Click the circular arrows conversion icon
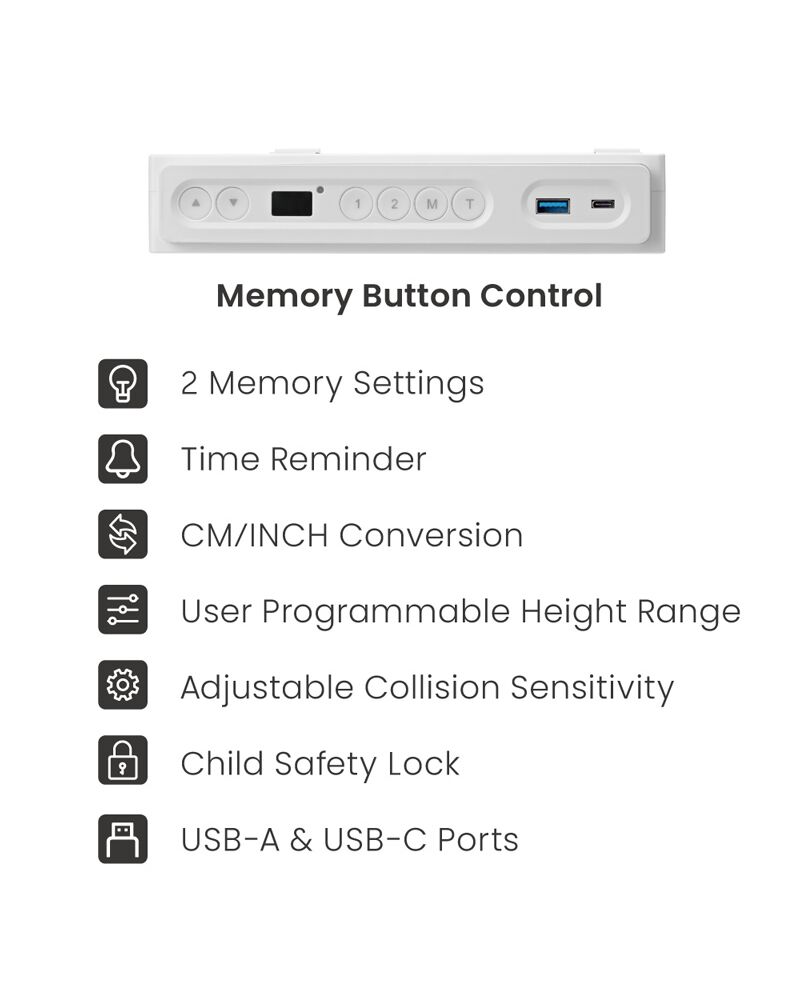The height and width of the screenshot is (988, 800). tap(123, 534)
